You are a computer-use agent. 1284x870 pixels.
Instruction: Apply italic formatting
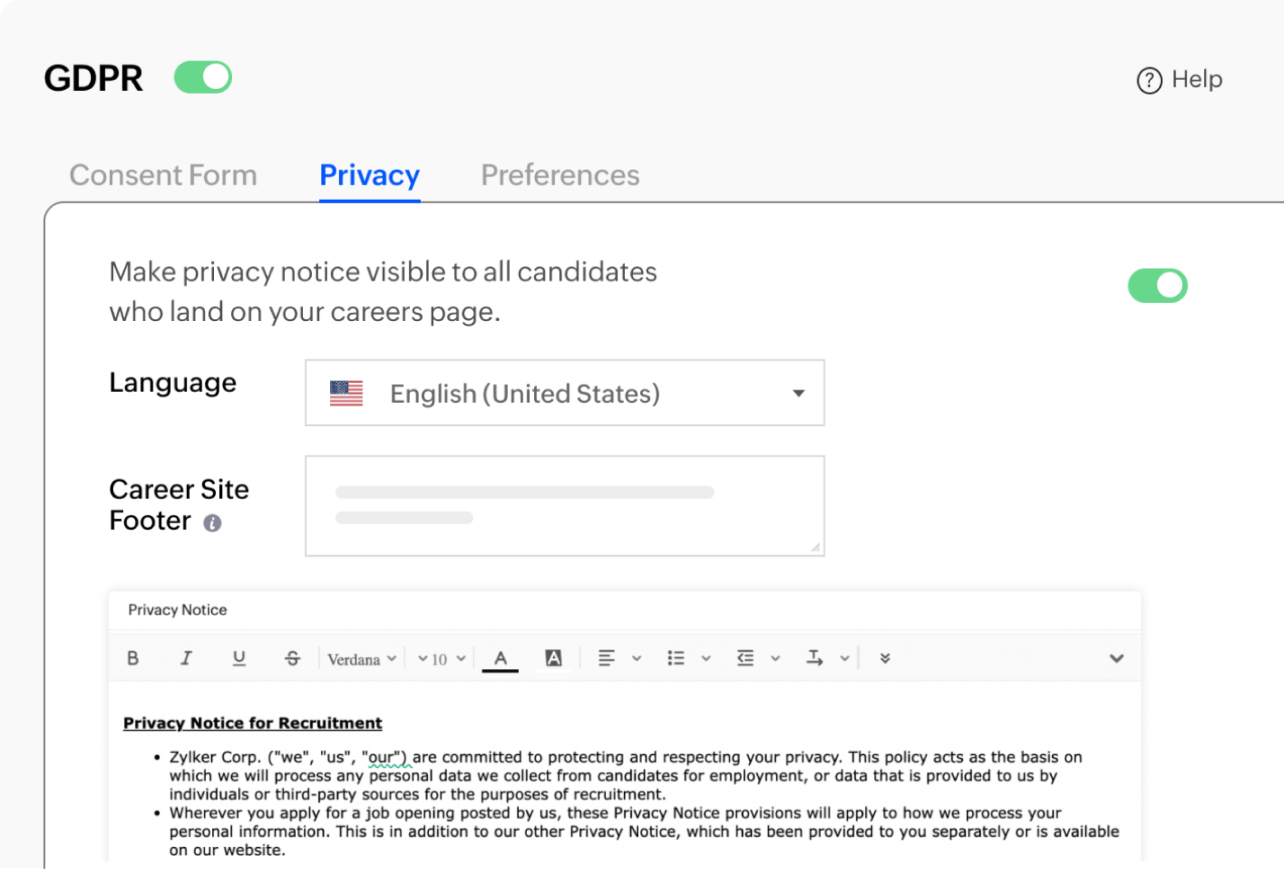pos(186,658)
